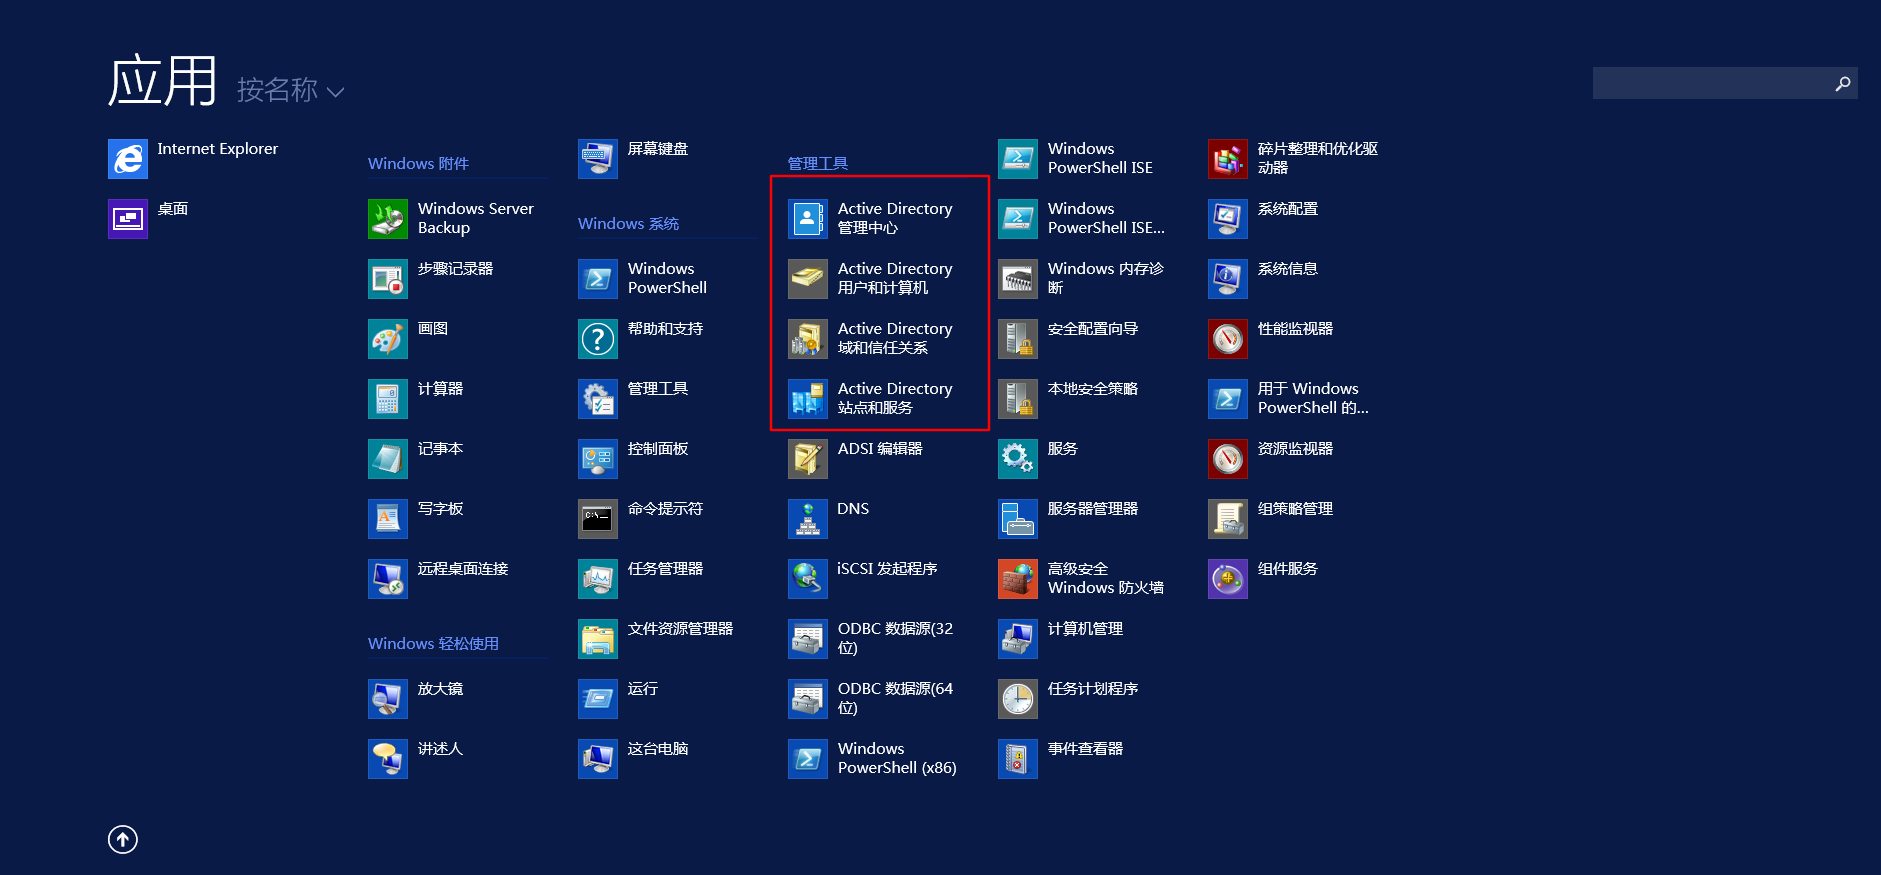Click the up arrow to return to Start

(123, 839)
